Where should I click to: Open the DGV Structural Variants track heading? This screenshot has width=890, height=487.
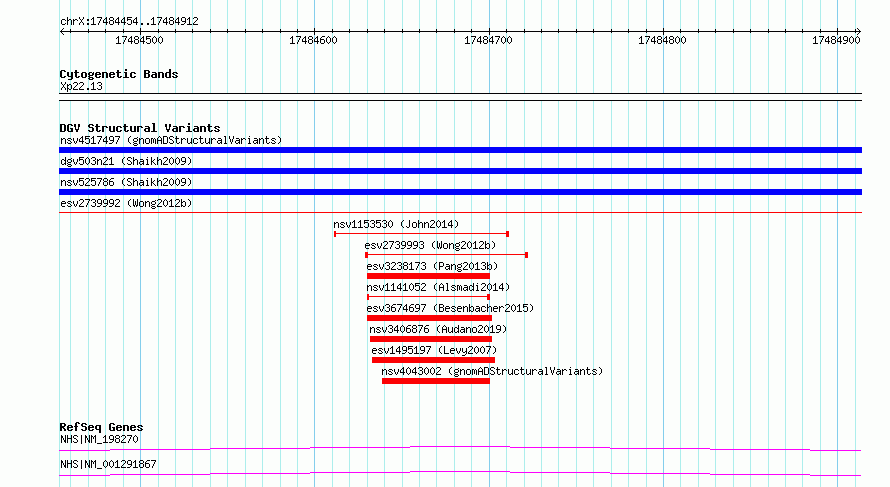140,128
